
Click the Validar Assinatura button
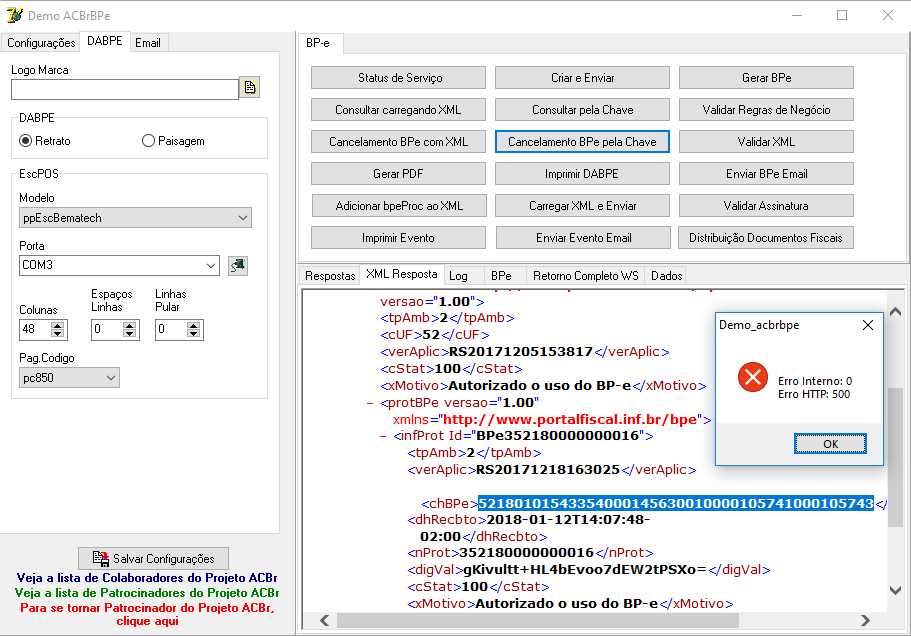[766, 206]
